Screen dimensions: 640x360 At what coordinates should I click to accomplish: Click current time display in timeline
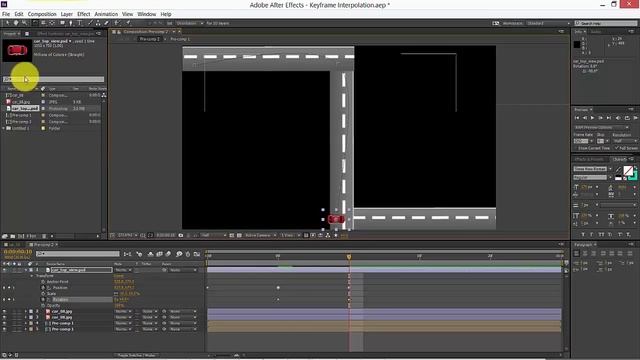[x=18, y=252]
